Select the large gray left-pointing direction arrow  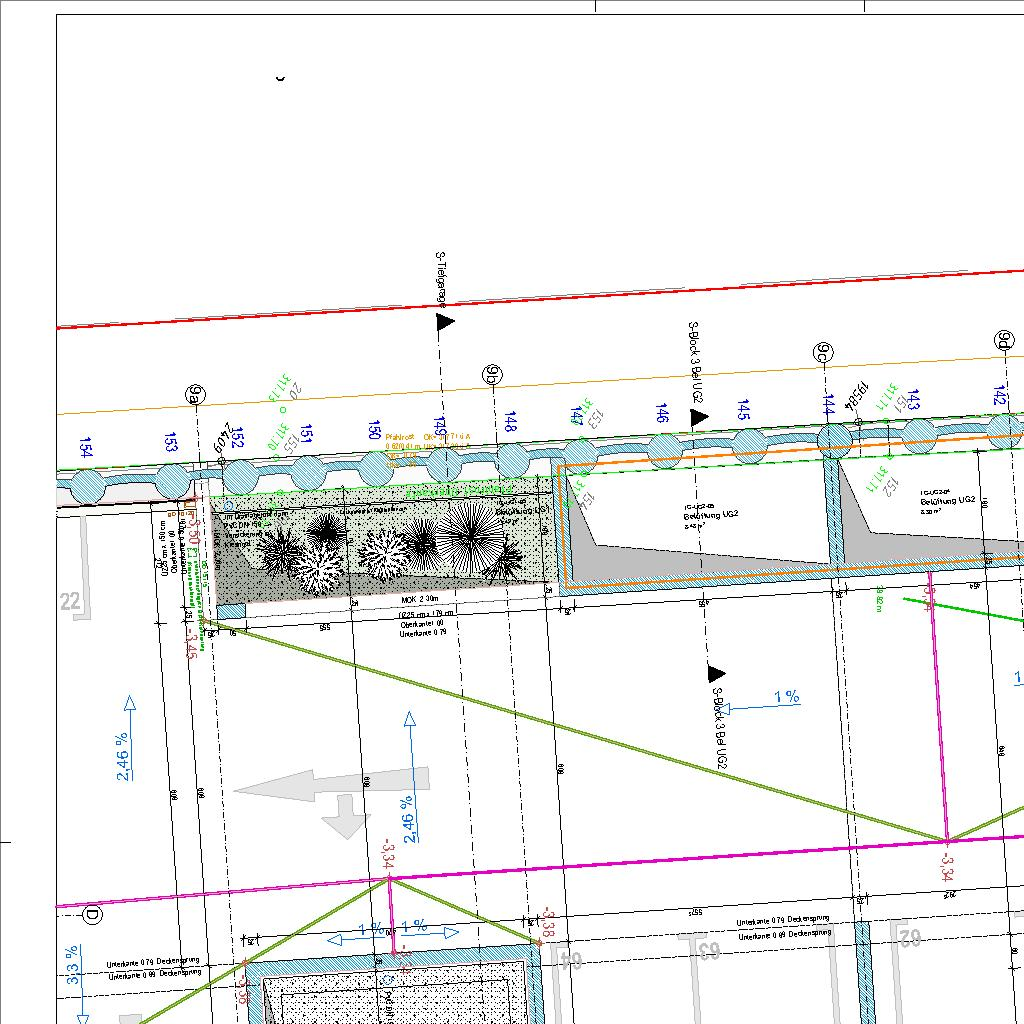(x=331, y=784)
